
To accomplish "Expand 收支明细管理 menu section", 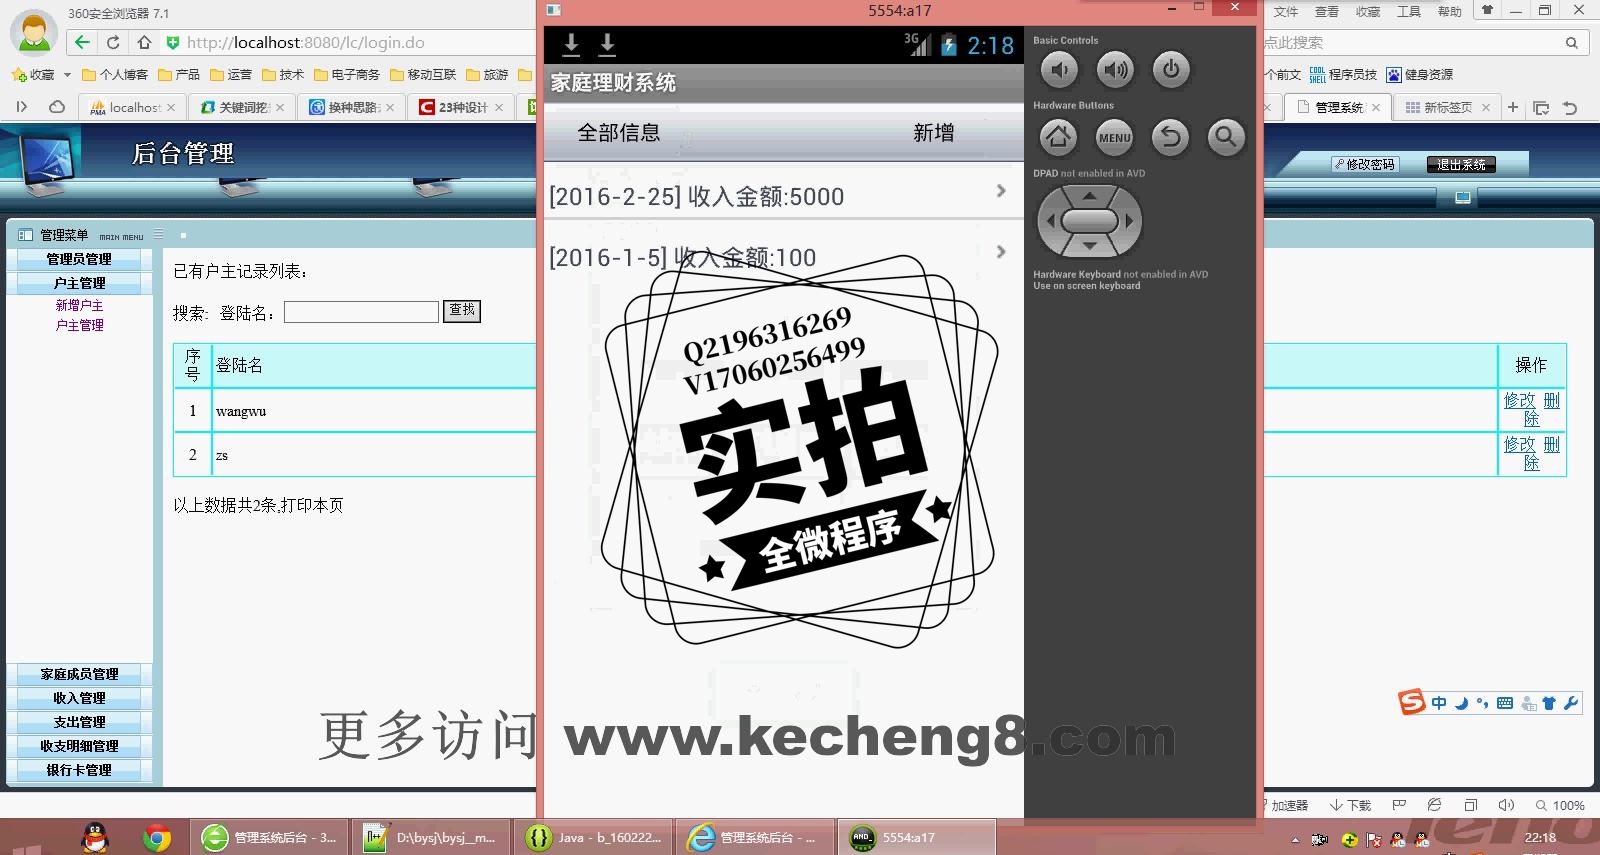I will pyautogui.click(x=79, y=746).
